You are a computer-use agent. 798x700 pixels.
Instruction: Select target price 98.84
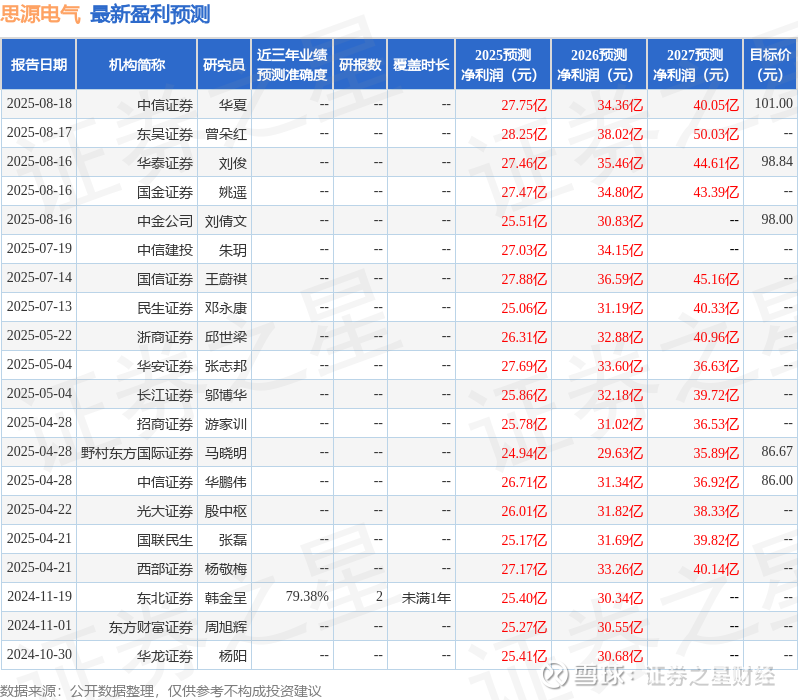pos(777,161)
